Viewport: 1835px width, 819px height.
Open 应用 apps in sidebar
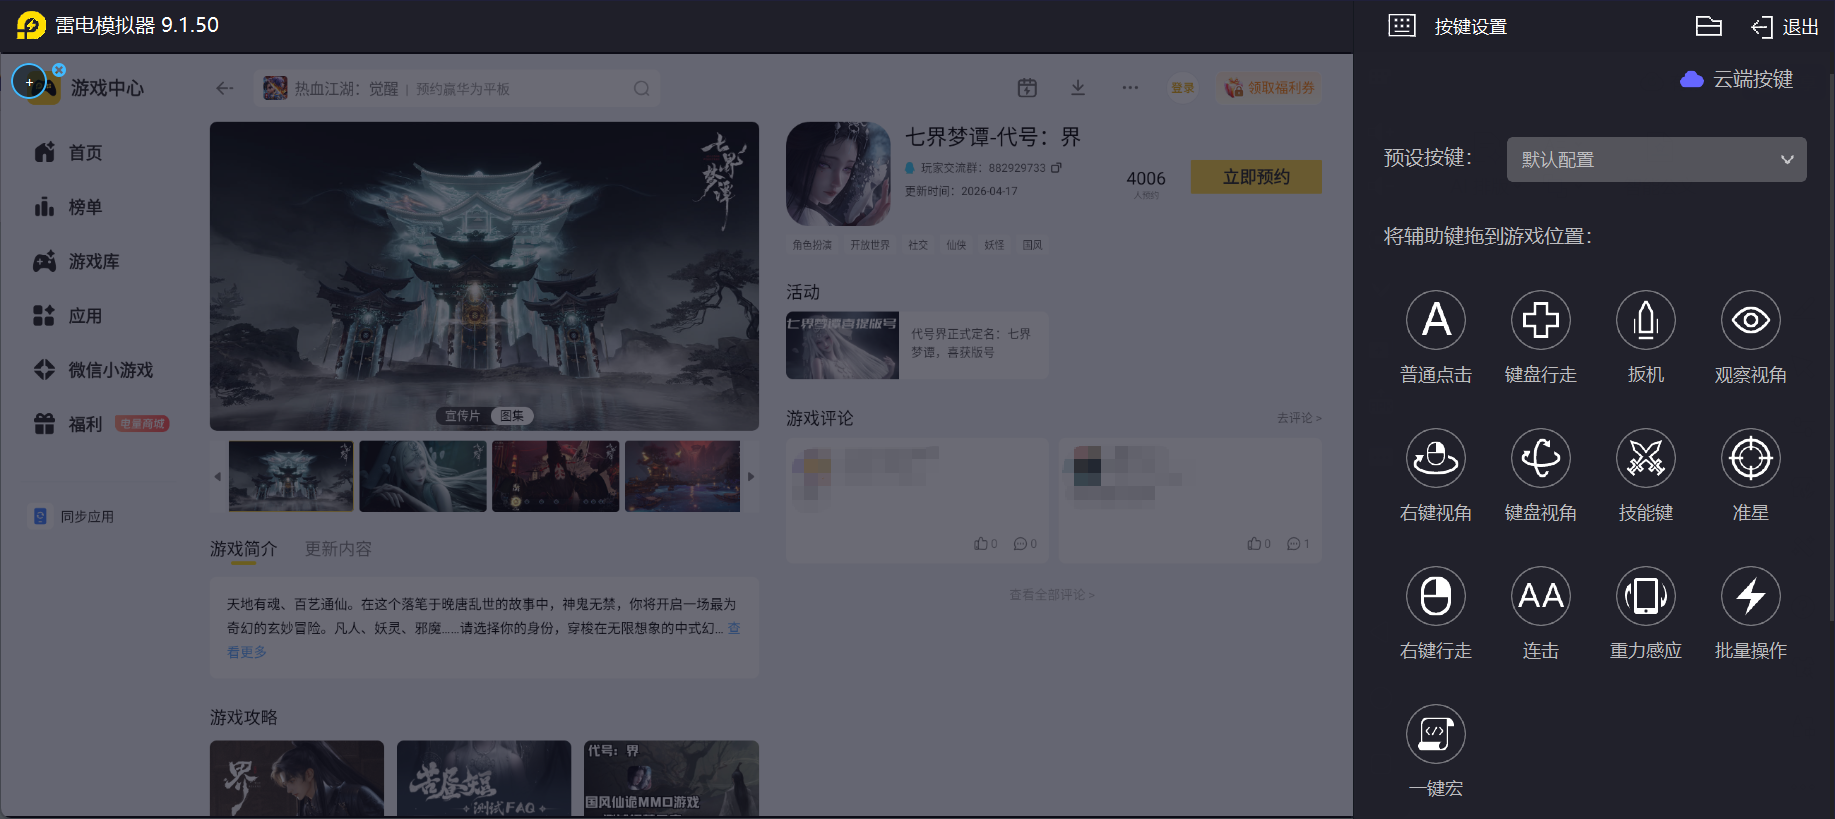[68, 316]
